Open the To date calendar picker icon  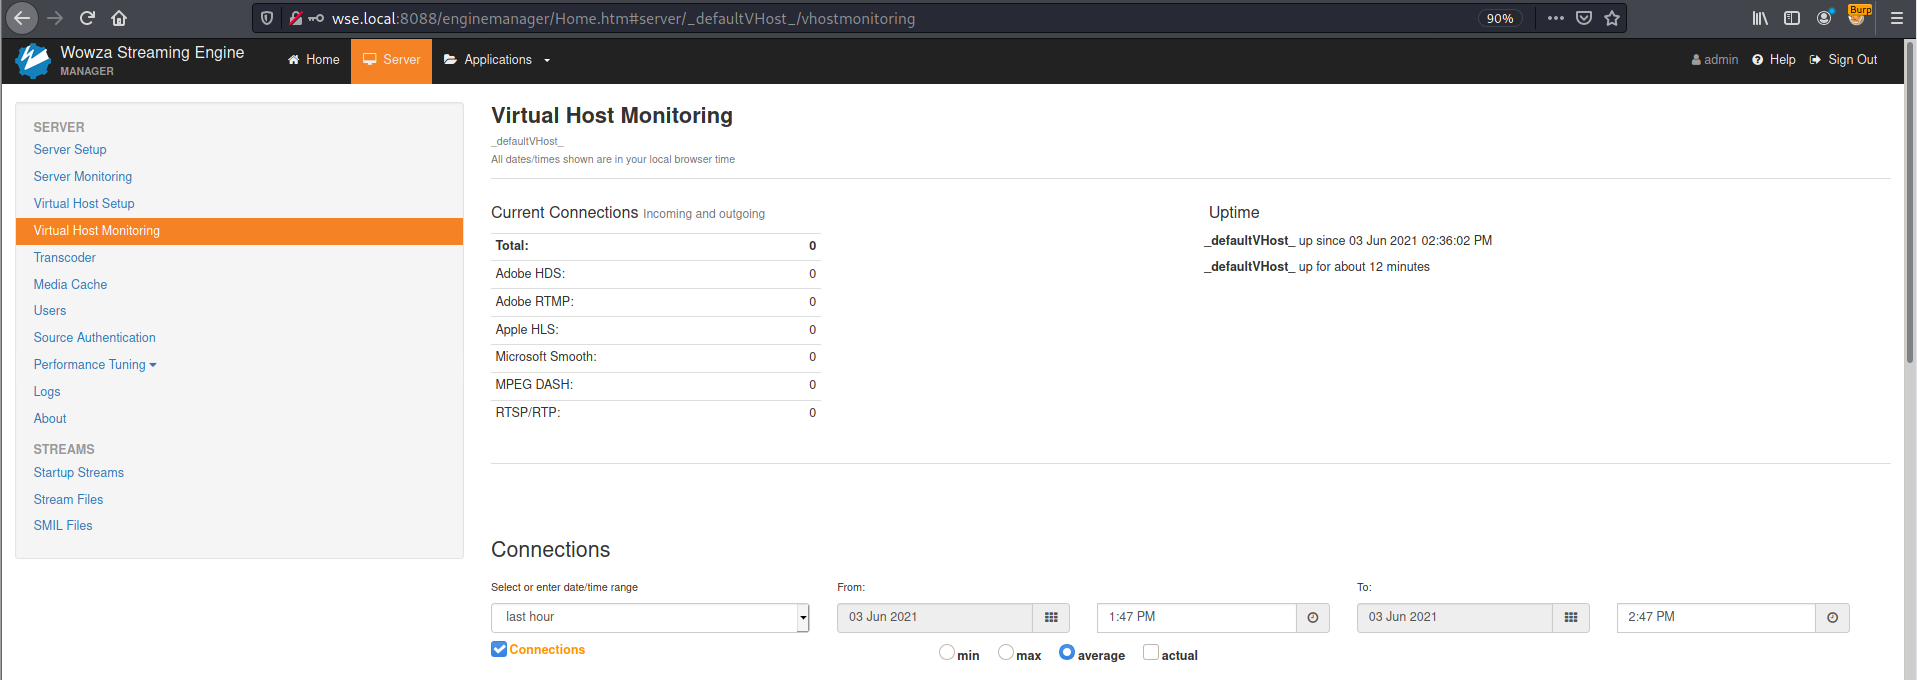coord(1571,618)
